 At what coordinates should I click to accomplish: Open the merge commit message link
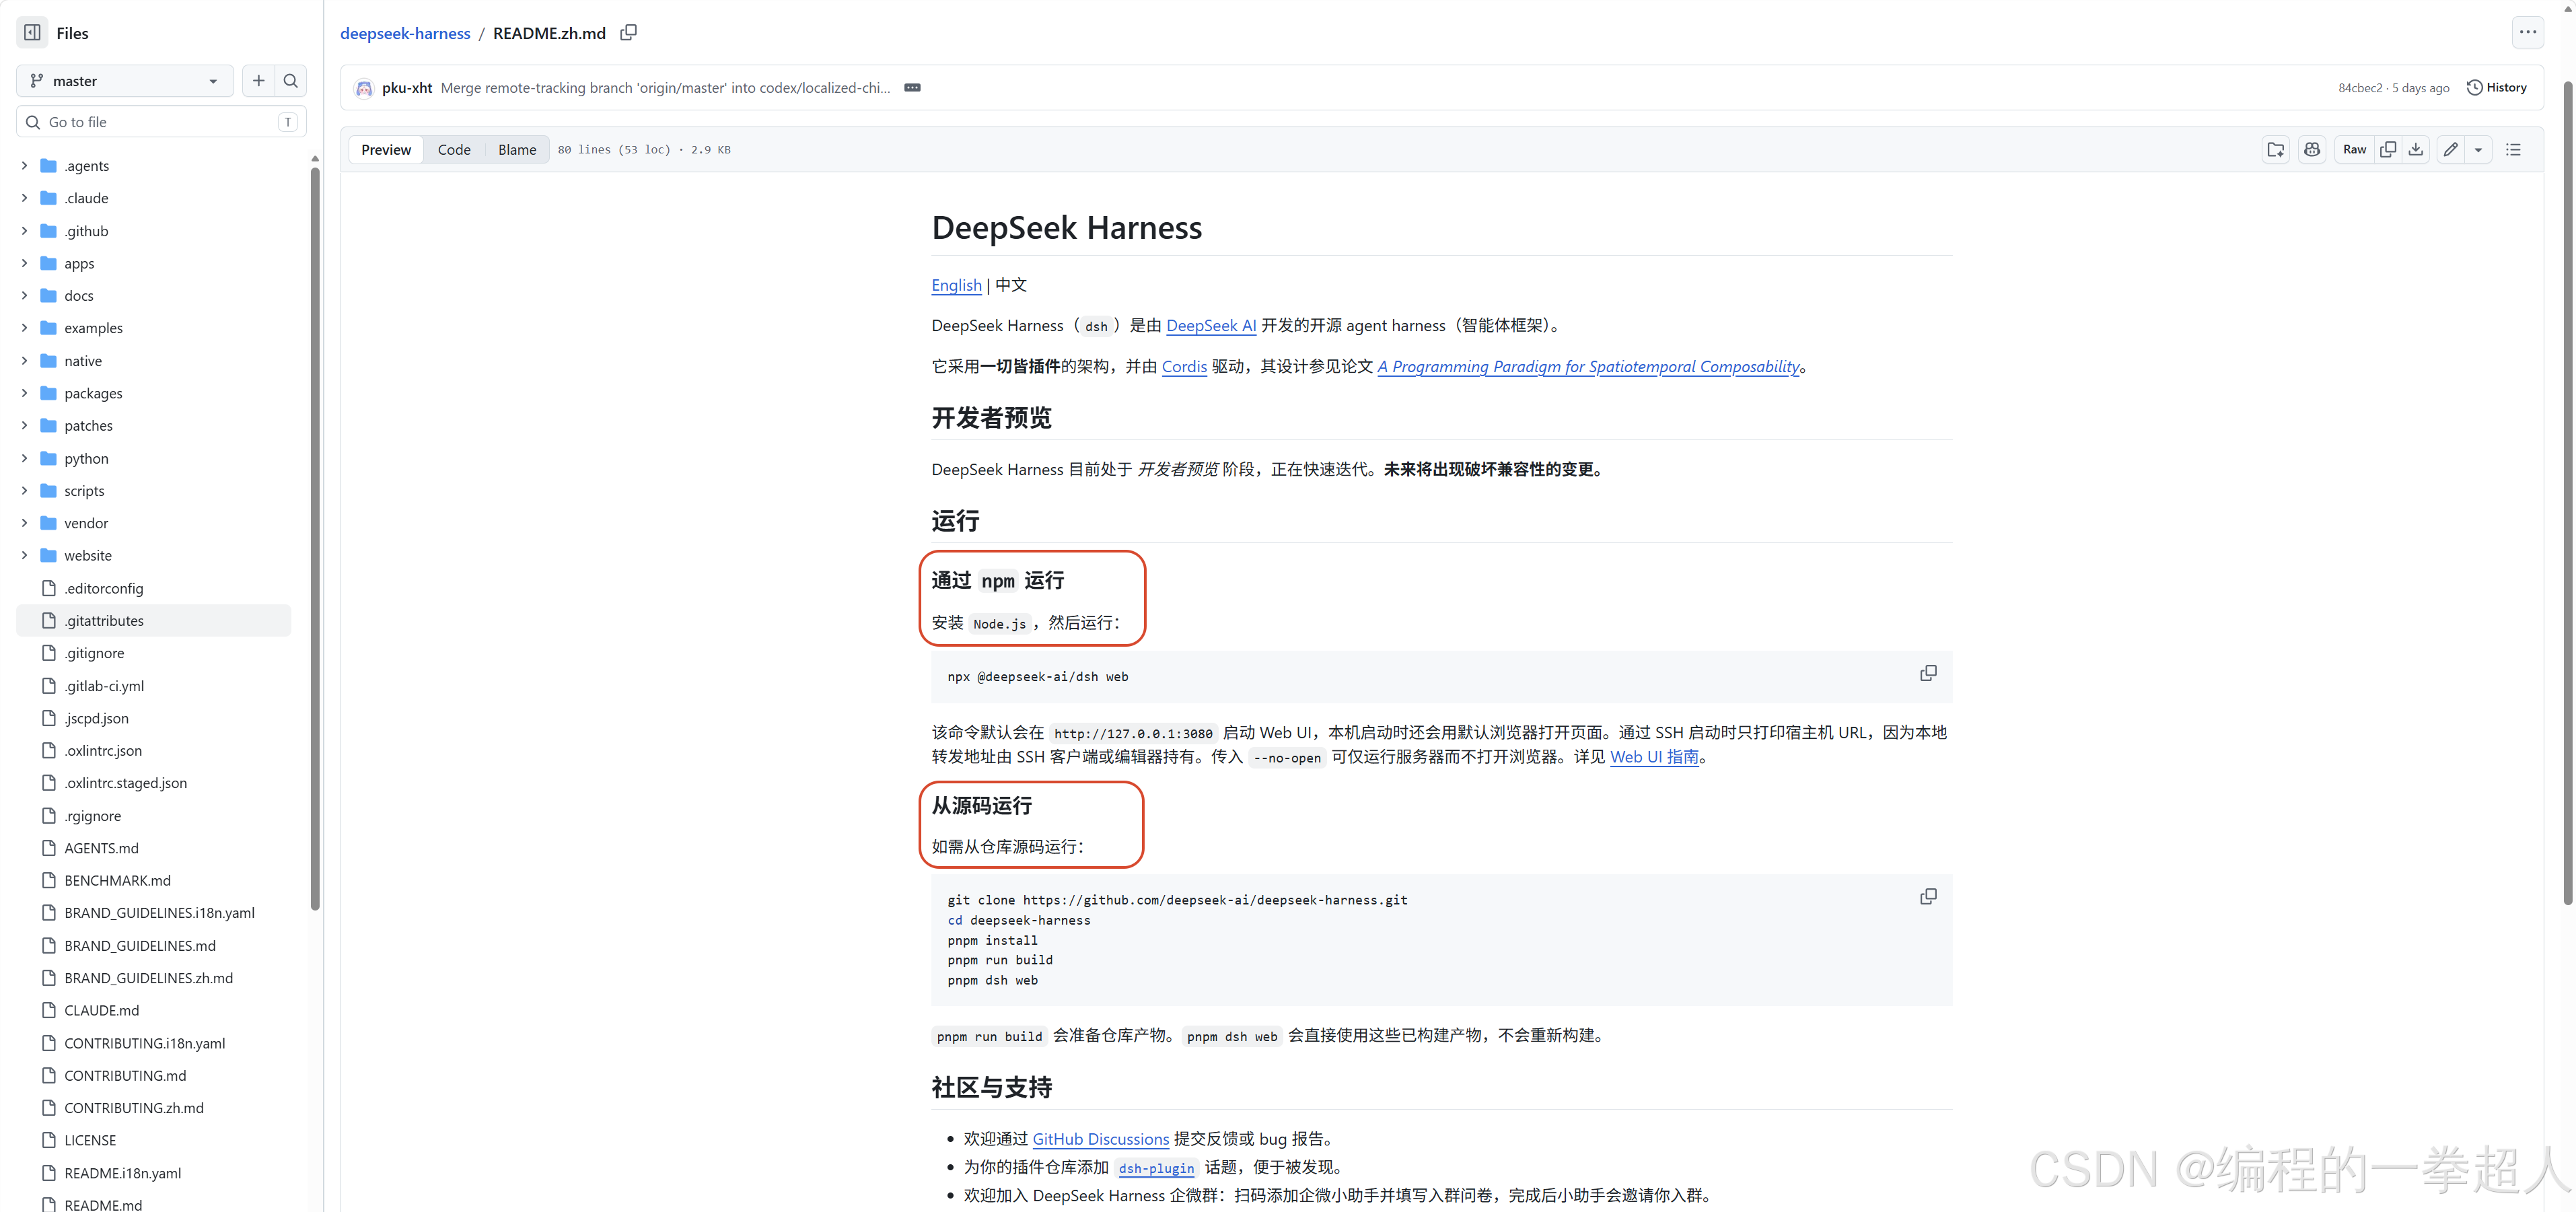click(x=665, y=88)
